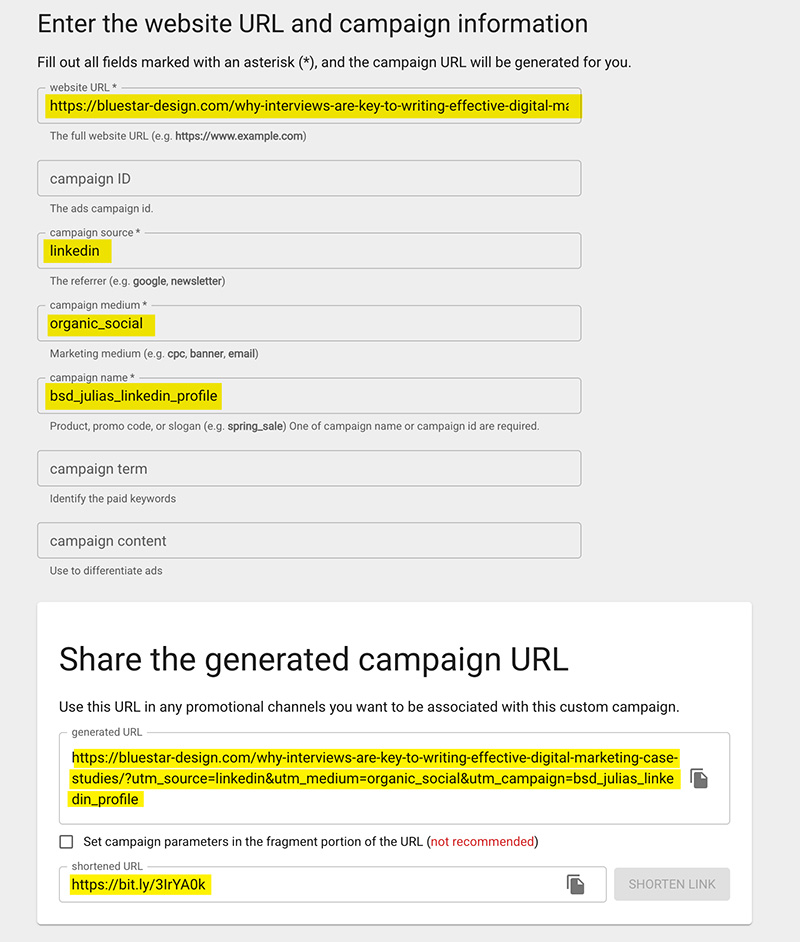Select the empty campaign ID field
Viewport: 800px width, 942px height.
(x=309, y=178)
